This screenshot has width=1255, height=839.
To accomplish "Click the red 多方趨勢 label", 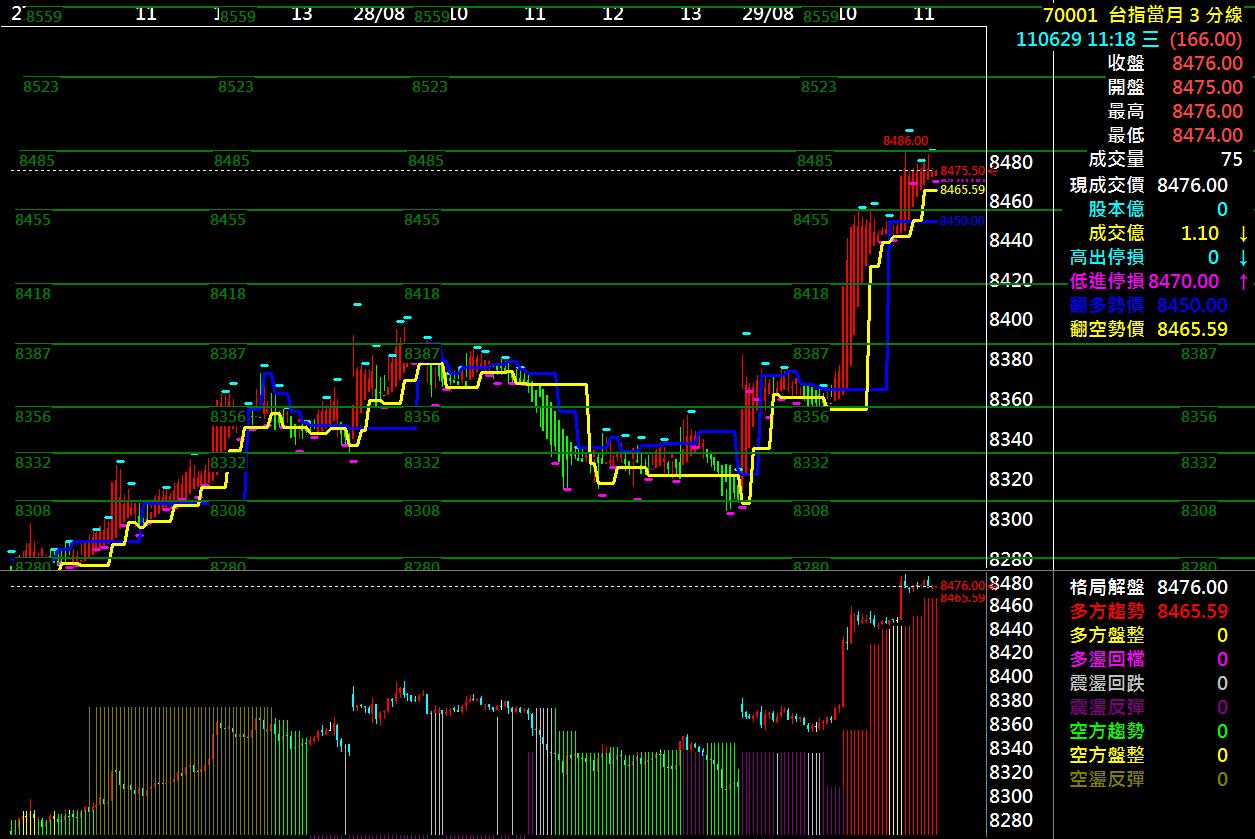I will point(1107,611).
